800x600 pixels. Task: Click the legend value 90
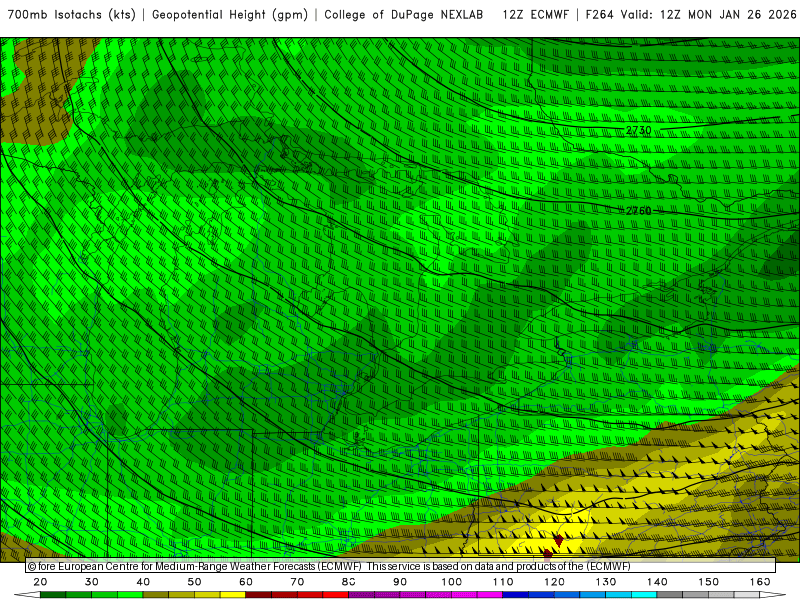tap(400, 582)
